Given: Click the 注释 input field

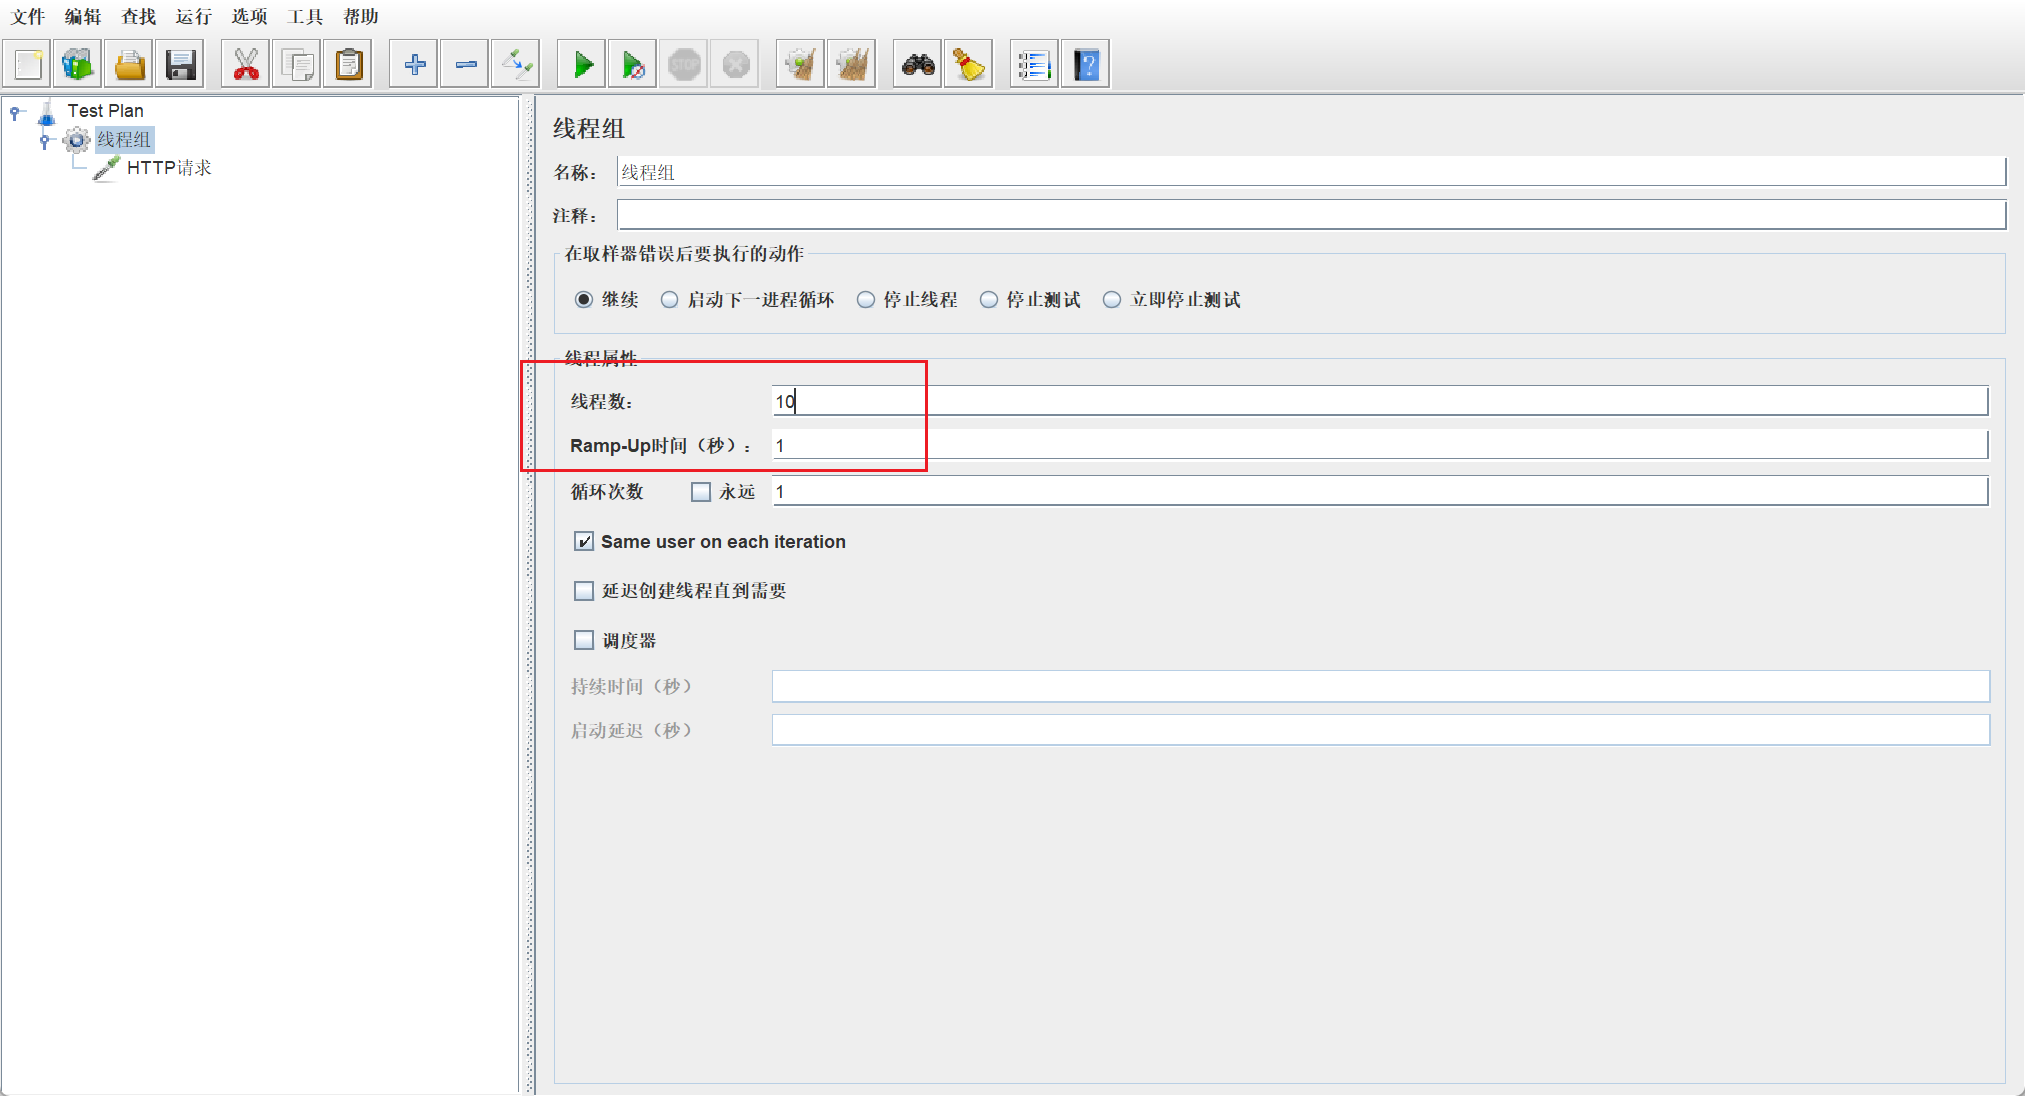Looking at the screenshot, I should [x=1311, y=215].
